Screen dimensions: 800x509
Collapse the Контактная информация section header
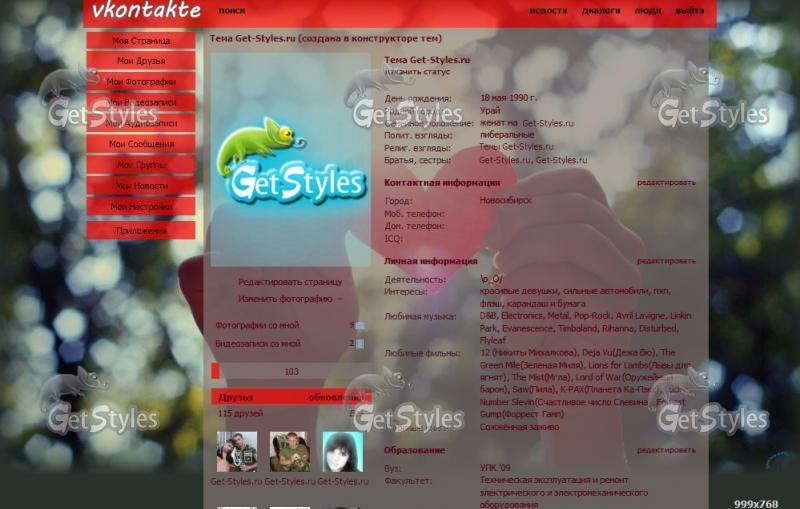pos(442,183)
